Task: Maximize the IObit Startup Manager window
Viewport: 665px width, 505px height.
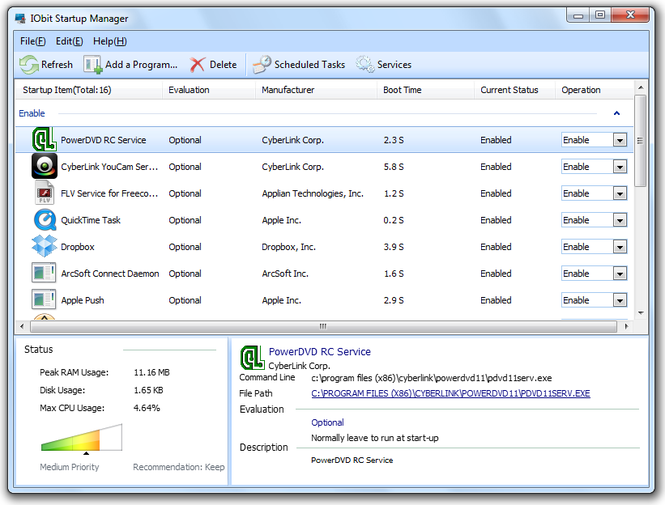Action: pyautogui.click(x=600, y=15)
